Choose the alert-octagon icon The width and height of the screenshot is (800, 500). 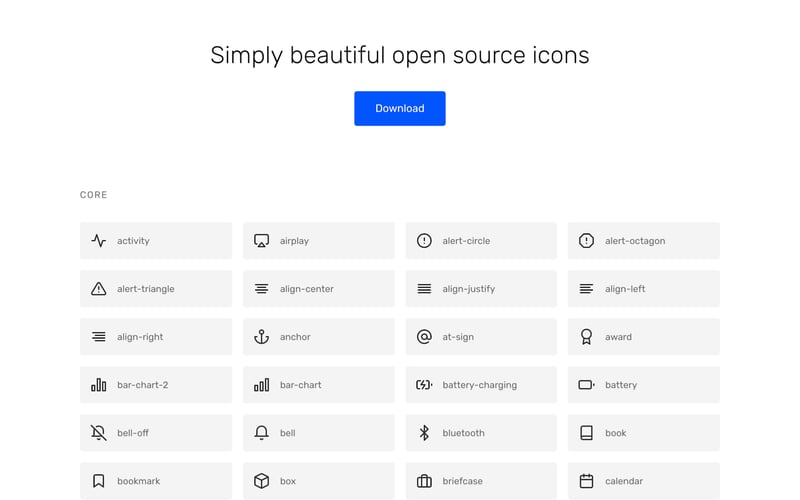[x=586, y=240]
